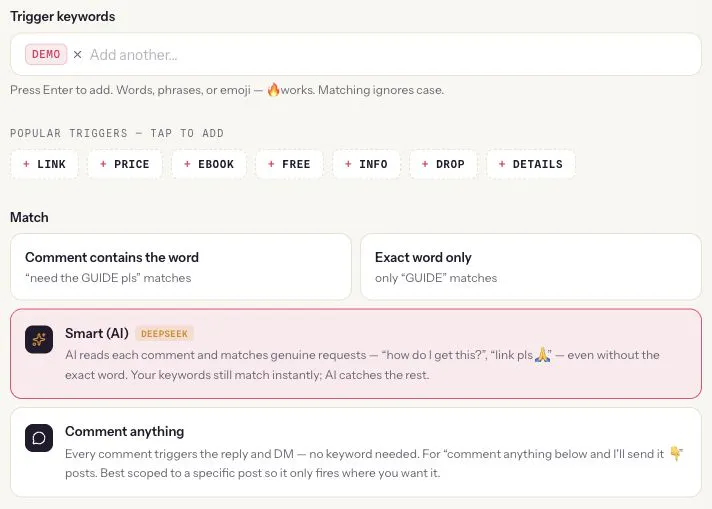Add the LINK popular trigger
The image size is (712, 509).
coord(44,164)
